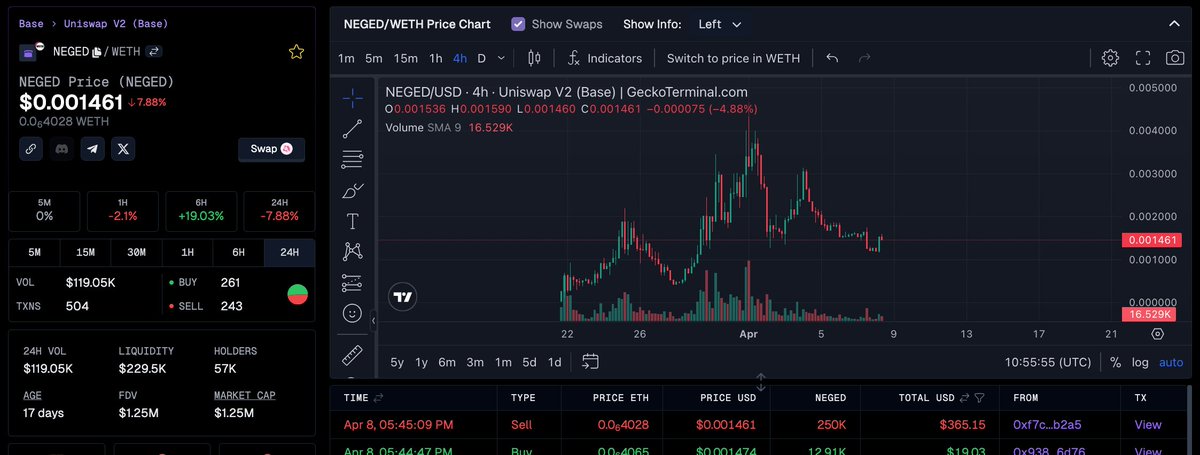Select the trend line drawing tool
The height and width of the screenshot is (455, 1200).
click(352, 128)
